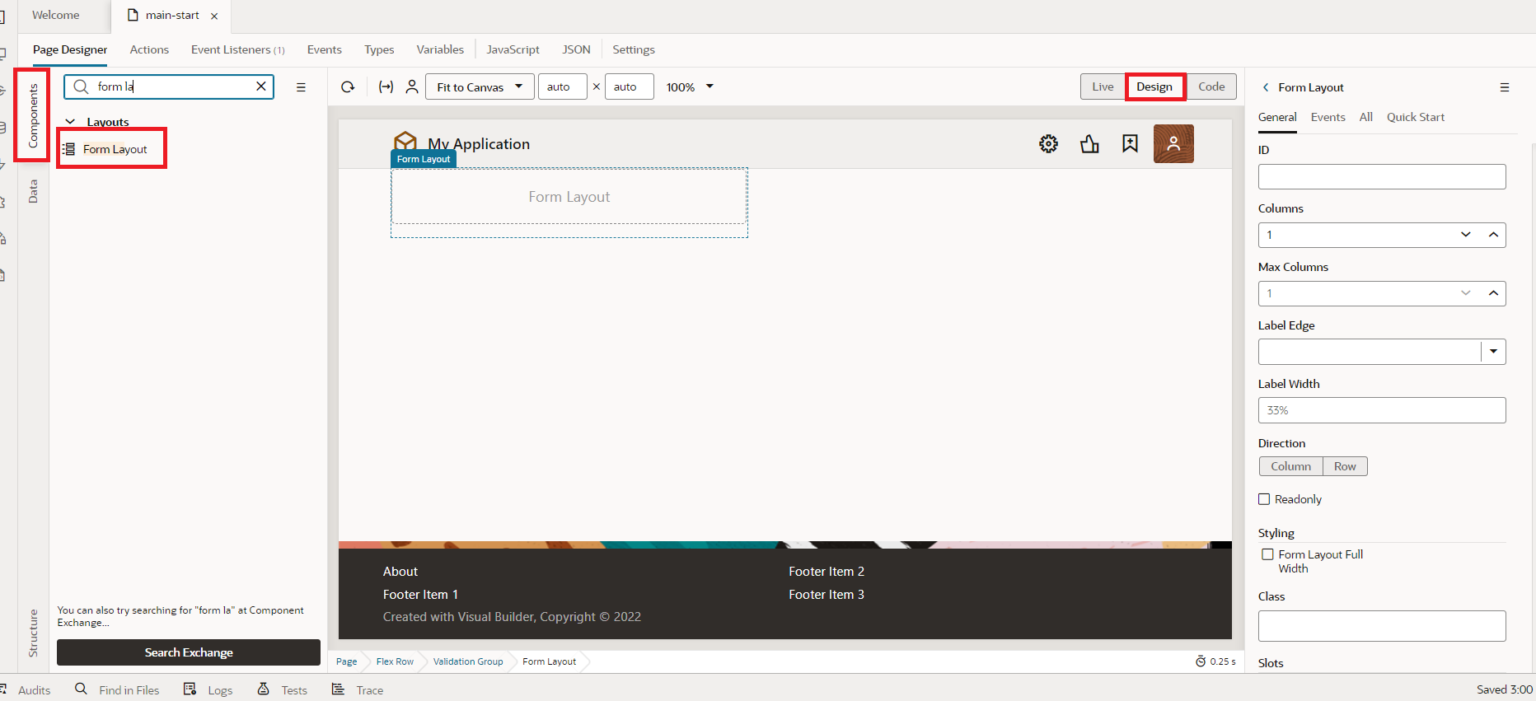
Task: Click the bookmark icon in the header
Action: click(1130, 143)
